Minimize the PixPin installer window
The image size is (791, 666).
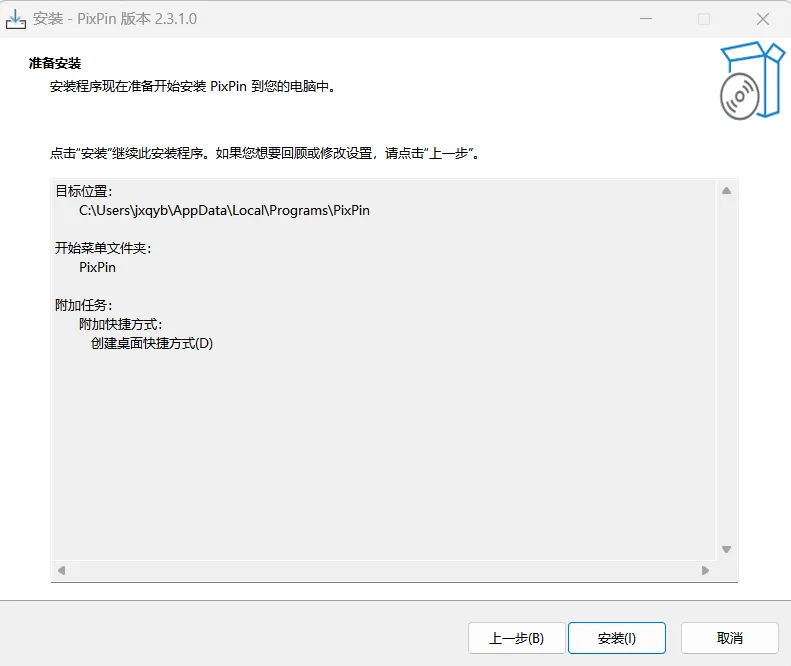pyautogui.click(x=646, y=19)
